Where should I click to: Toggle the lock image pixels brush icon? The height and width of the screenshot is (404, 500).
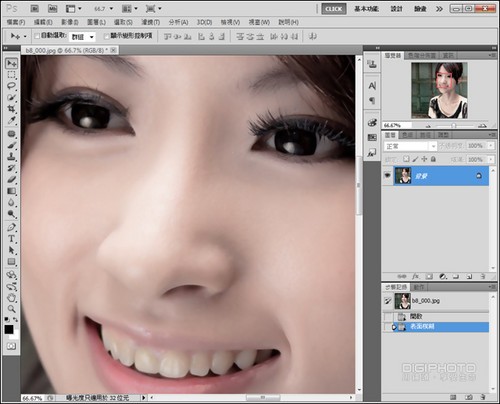(415, 159)
